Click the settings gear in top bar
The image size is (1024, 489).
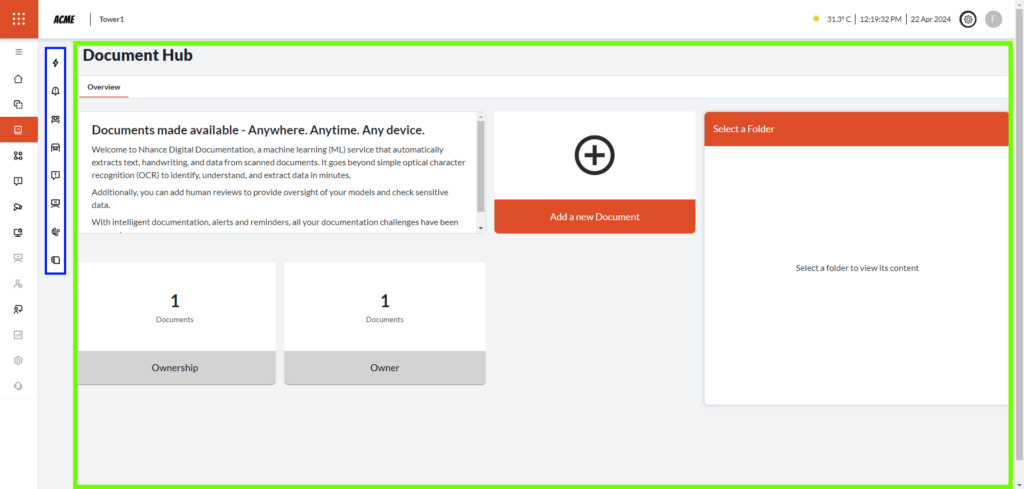pyautogui.click(x=967, y=19)
